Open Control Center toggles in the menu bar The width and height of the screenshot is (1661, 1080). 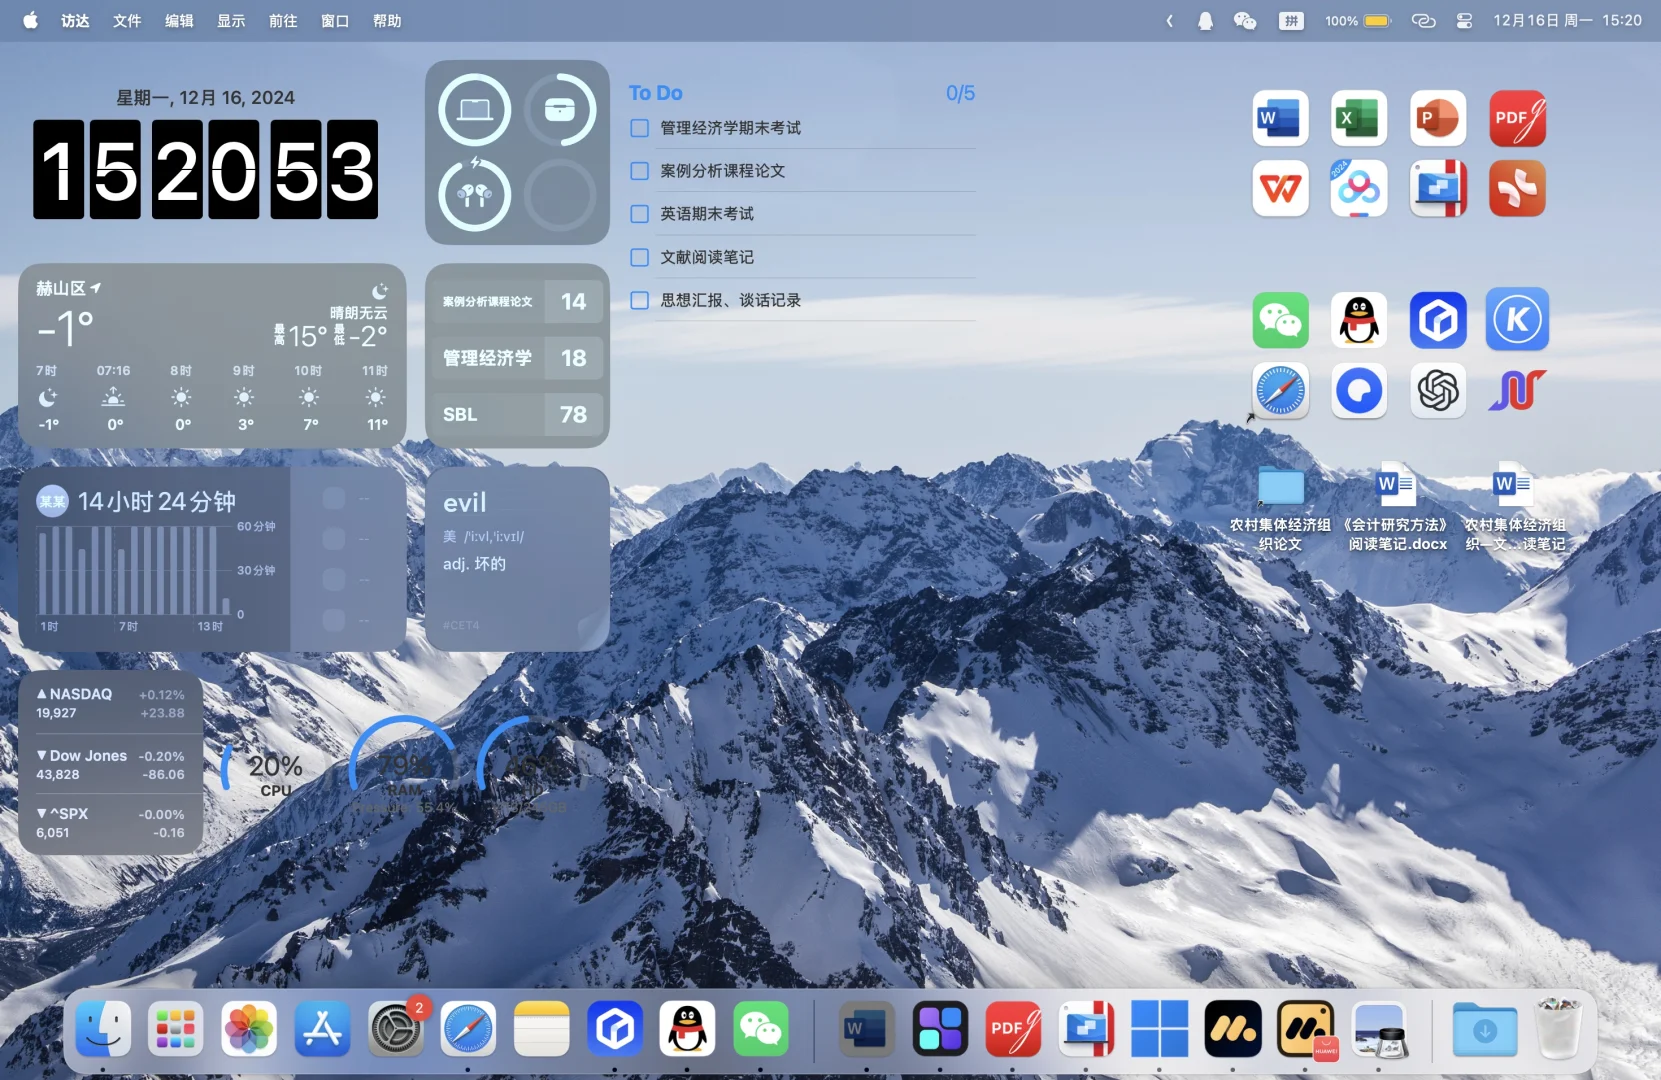point(1464,21)
